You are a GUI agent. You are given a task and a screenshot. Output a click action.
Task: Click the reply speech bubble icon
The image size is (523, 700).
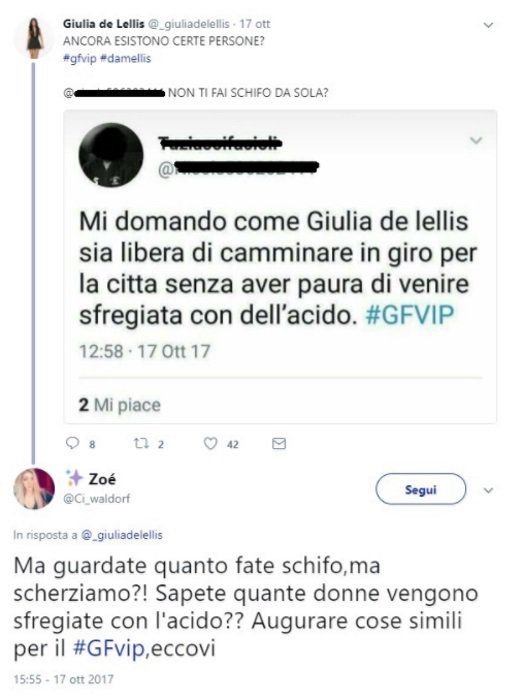(72, 443)
